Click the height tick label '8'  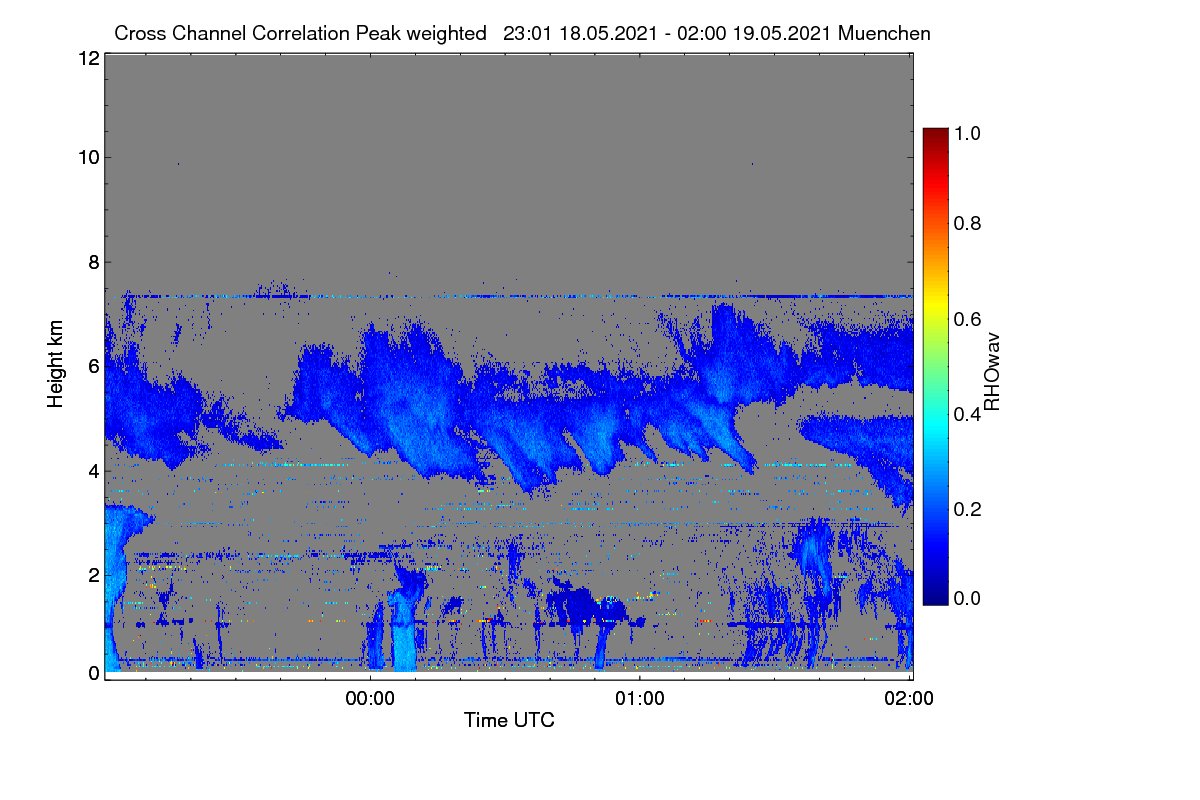tap(93, 262)
